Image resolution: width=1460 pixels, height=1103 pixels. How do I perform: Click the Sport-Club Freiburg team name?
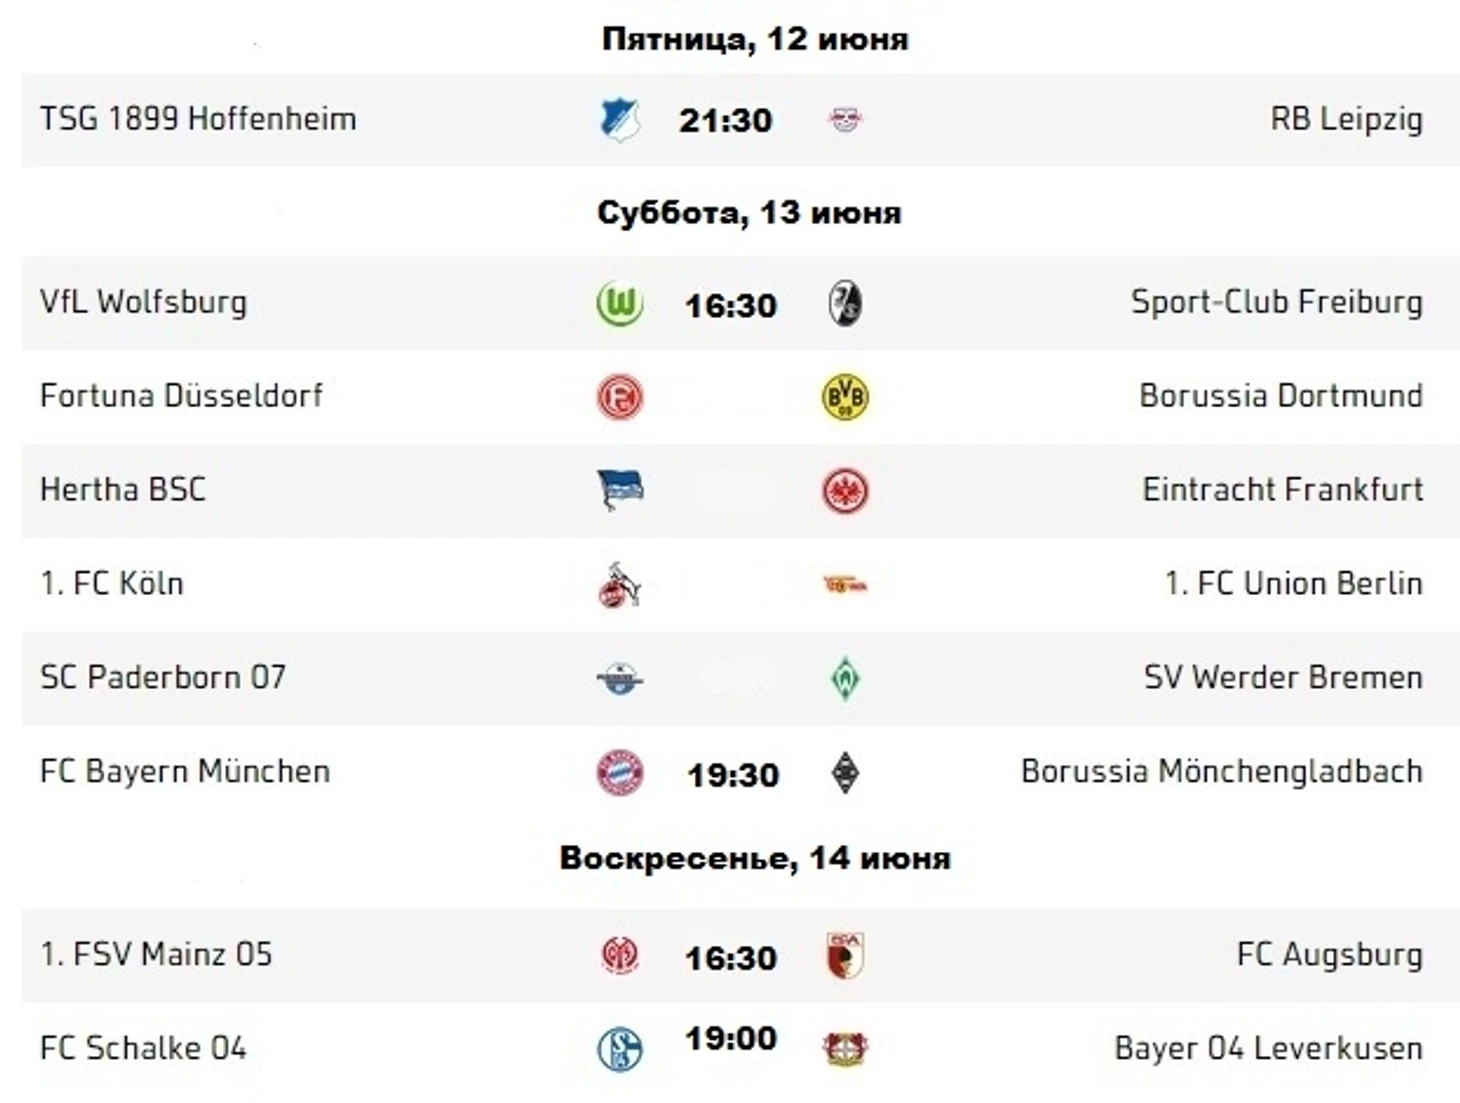click(1276, 302)
